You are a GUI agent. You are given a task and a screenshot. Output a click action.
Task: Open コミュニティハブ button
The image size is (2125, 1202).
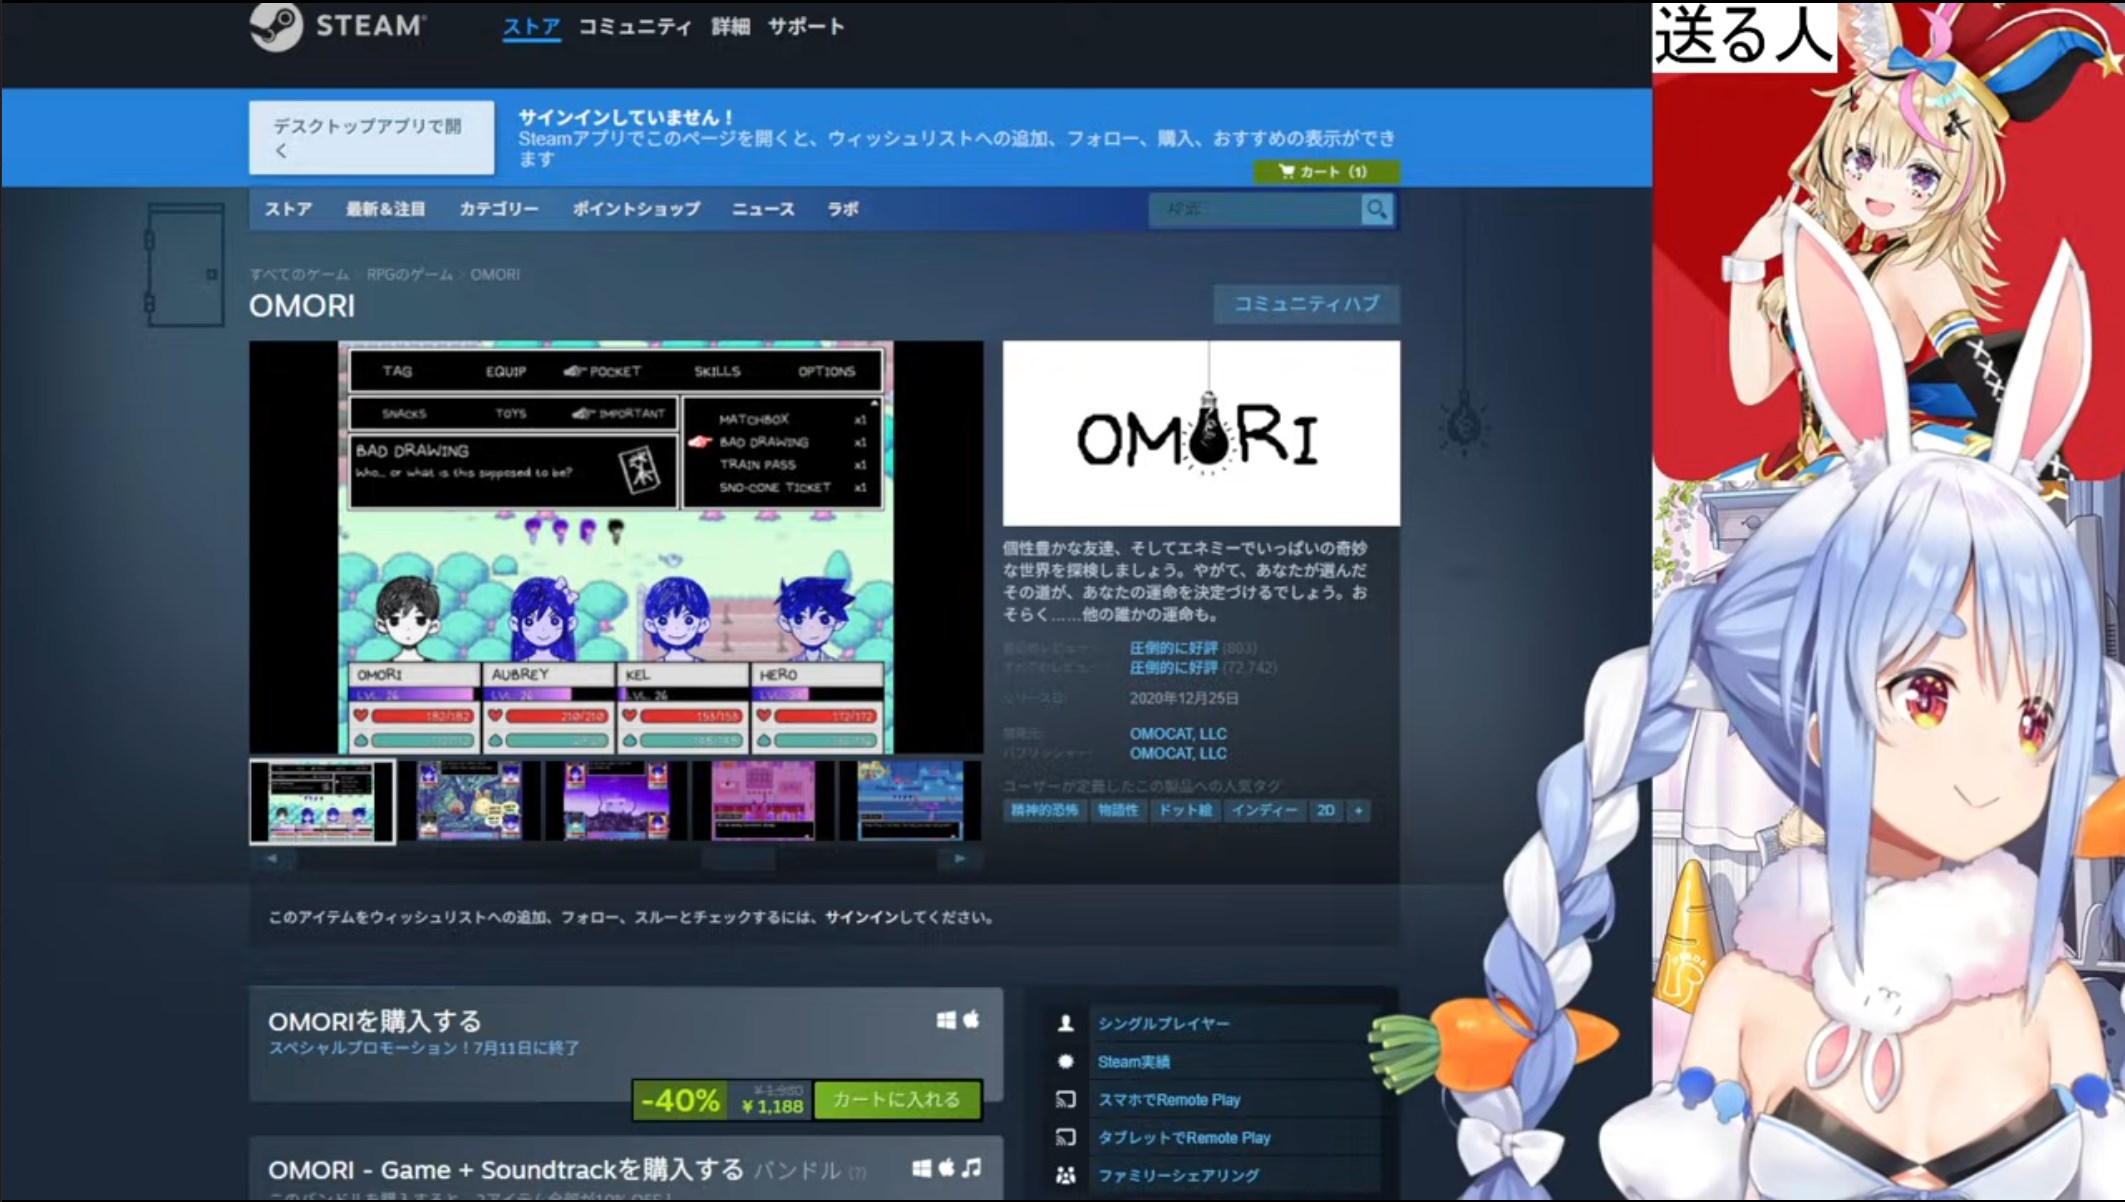pos(1306,304)
